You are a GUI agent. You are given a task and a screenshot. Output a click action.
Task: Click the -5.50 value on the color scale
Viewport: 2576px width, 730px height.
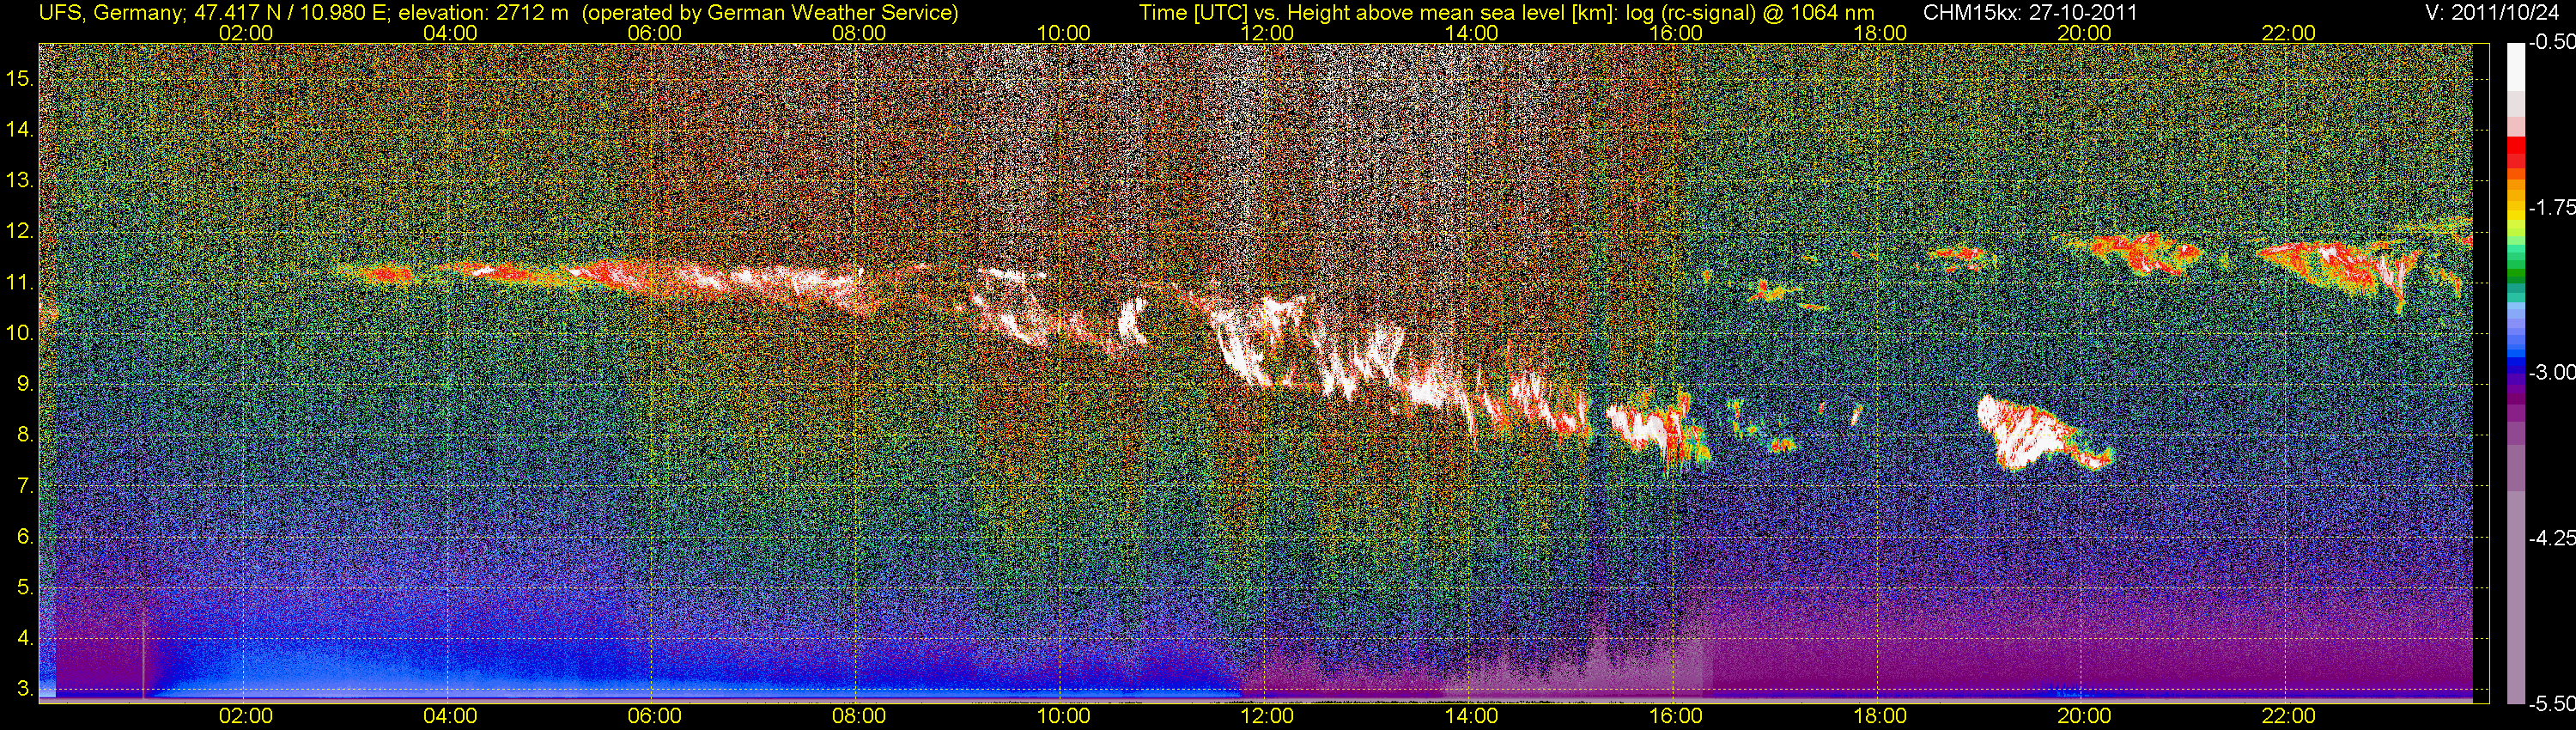2551,703
